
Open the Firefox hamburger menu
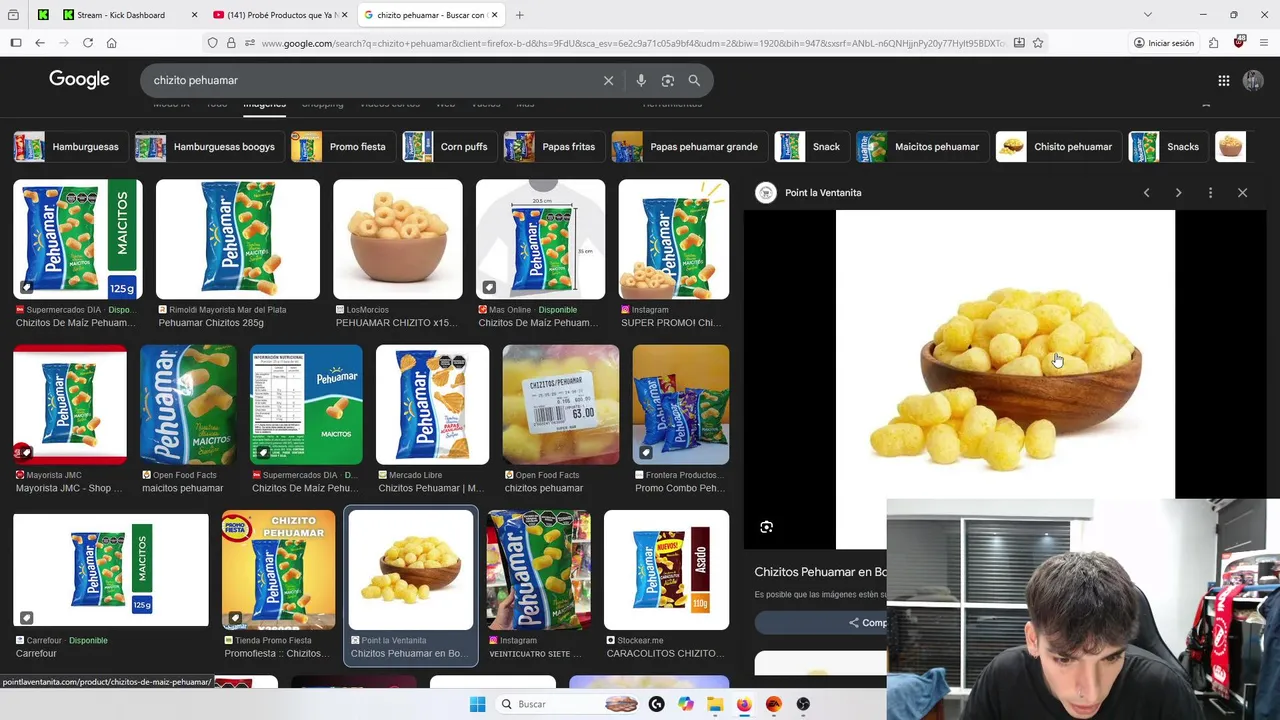coord(1264,43)
